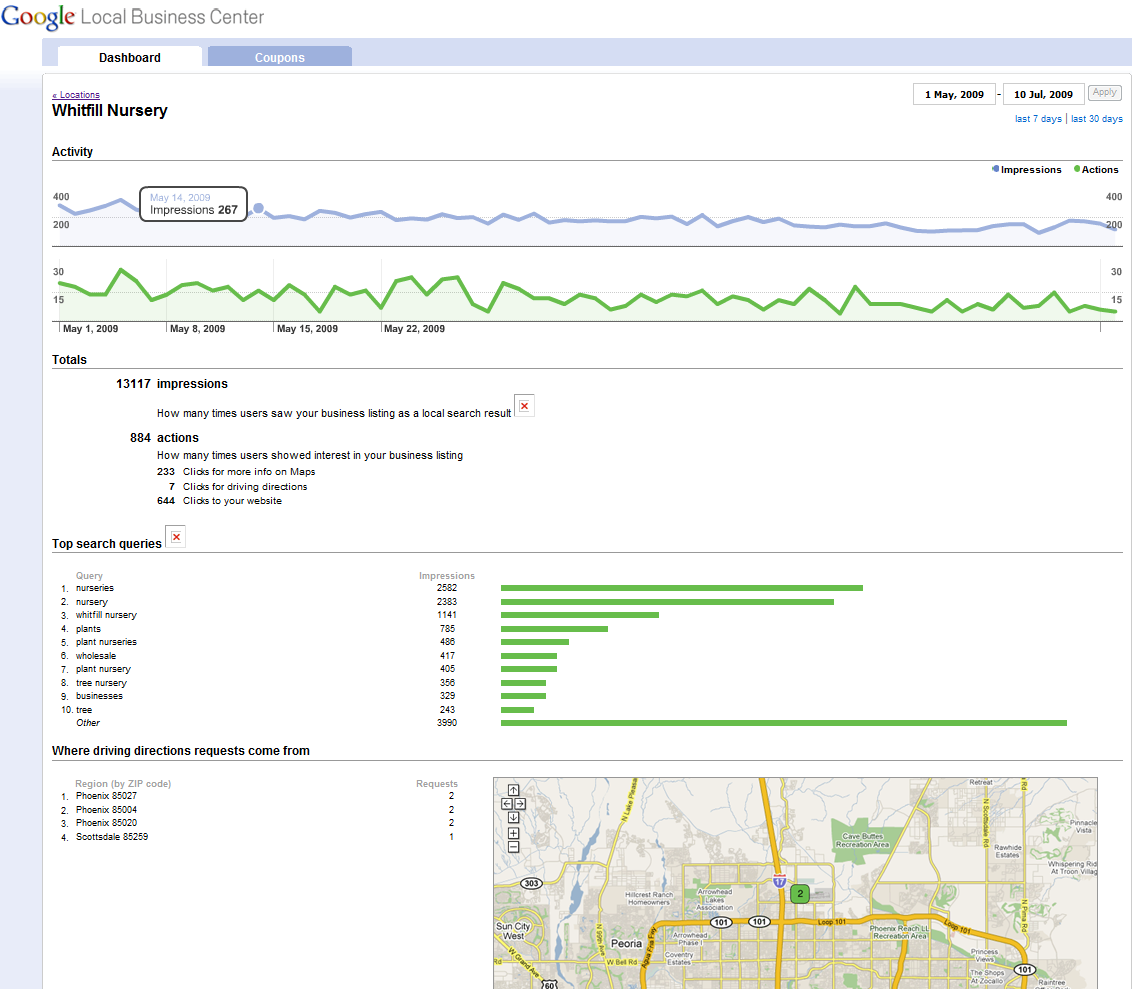
Task: Select the "plant nursery" query at rank 7
Action: click(103, 669)
